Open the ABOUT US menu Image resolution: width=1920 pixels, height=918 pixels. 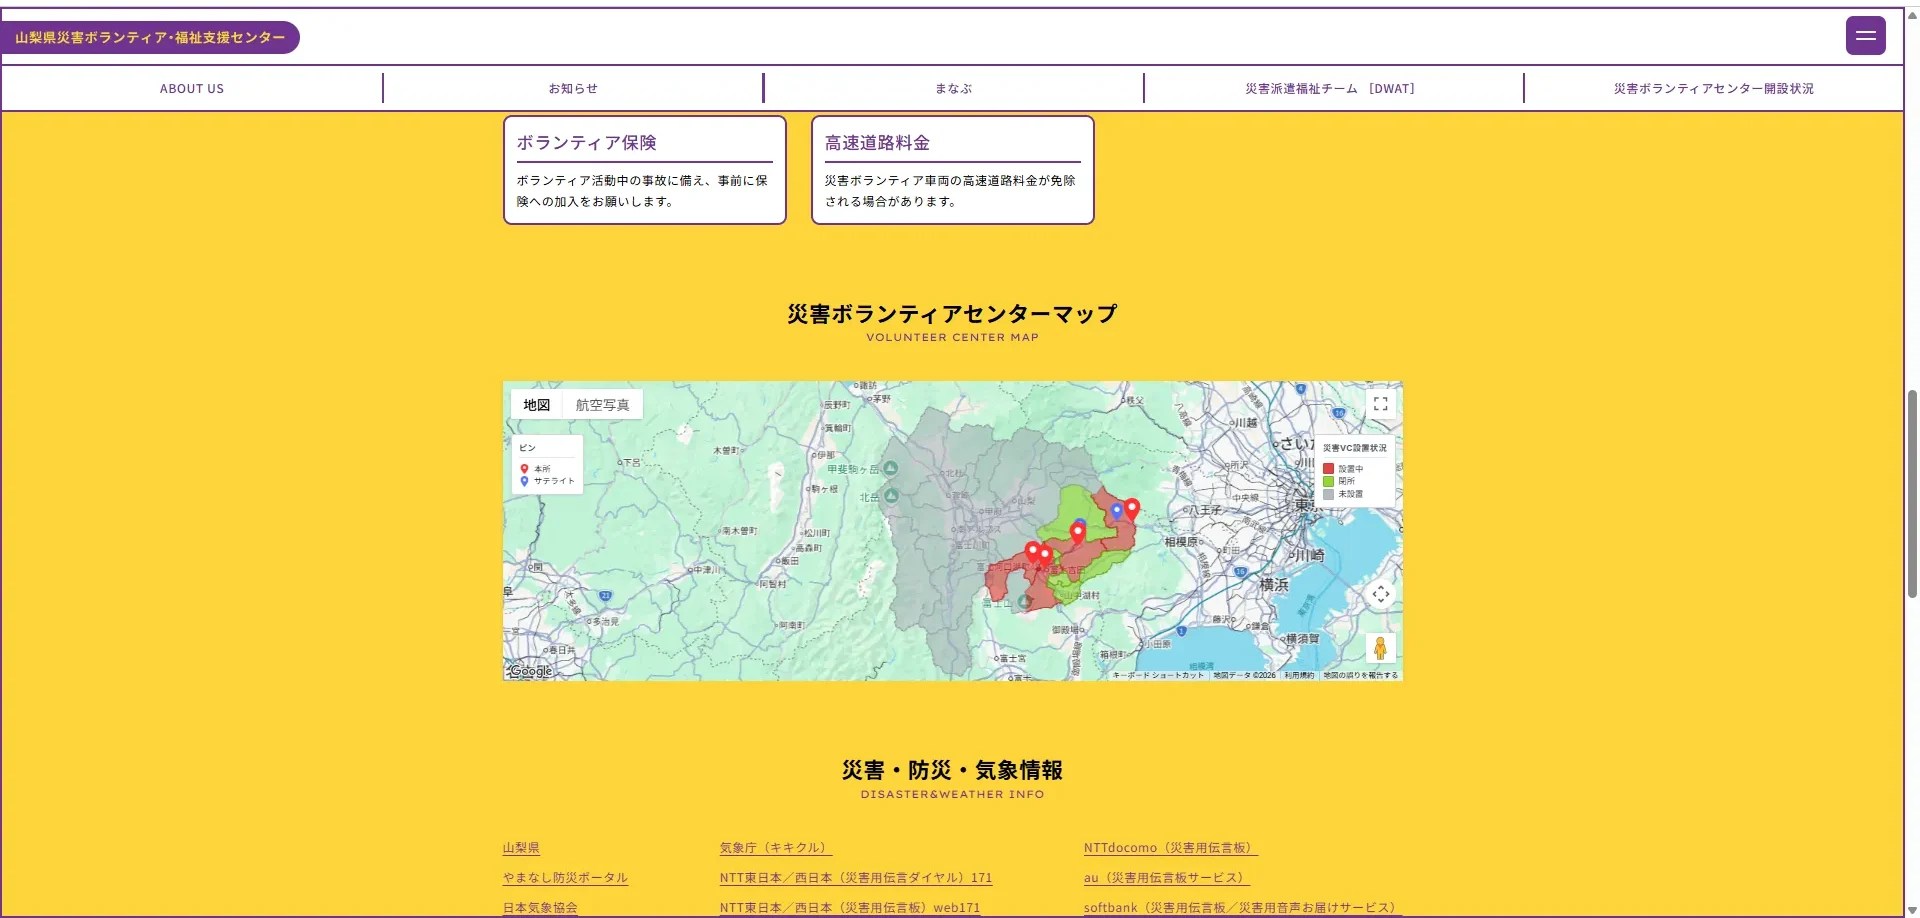[x=192, y=89]
